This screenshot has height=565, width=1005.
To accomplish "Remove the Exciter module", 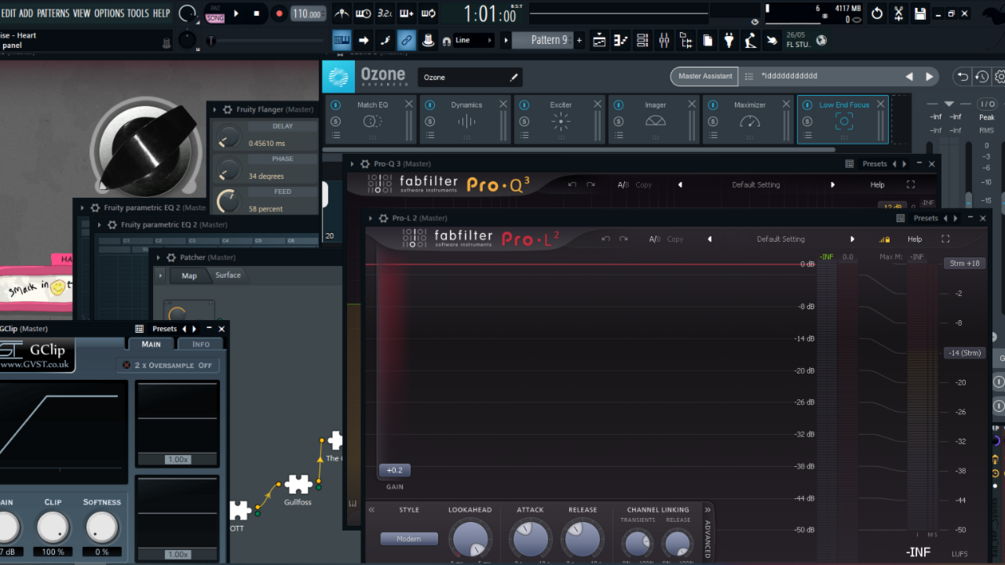I will pyautogui.click(x=597, y=104).
